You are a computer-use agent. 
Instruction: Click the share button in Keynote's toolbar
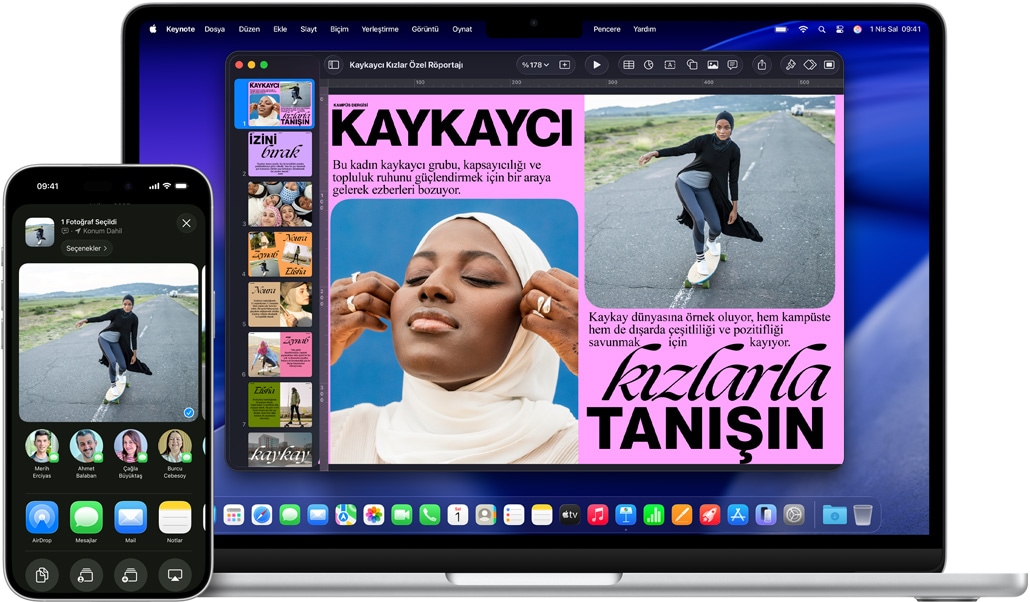pos(763,64)
